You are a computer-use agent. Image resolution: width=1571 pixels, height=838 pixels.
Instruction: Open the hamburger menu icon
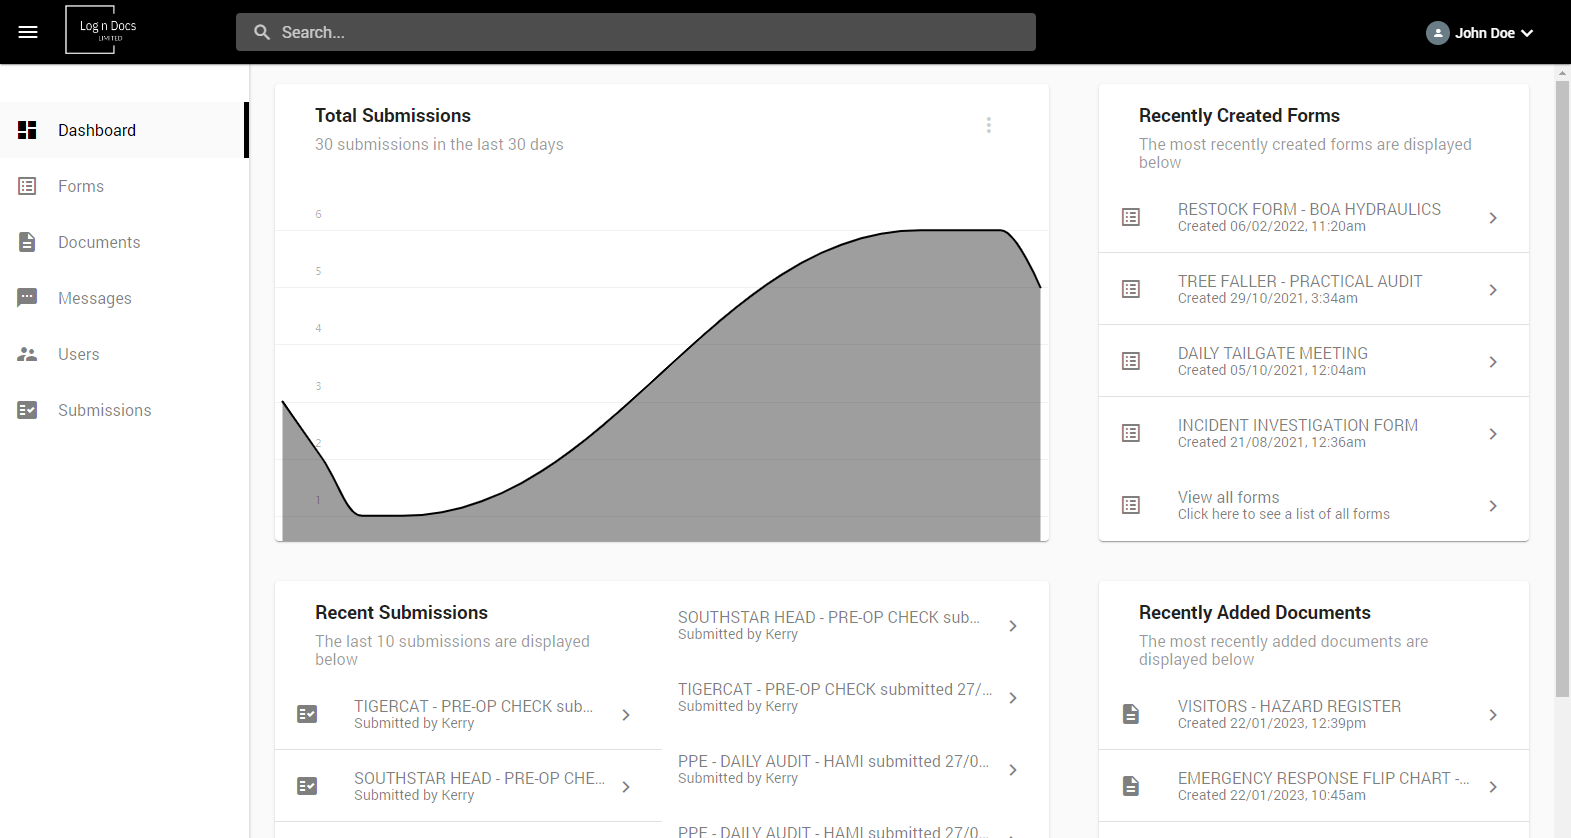click(x=28, y=32)
